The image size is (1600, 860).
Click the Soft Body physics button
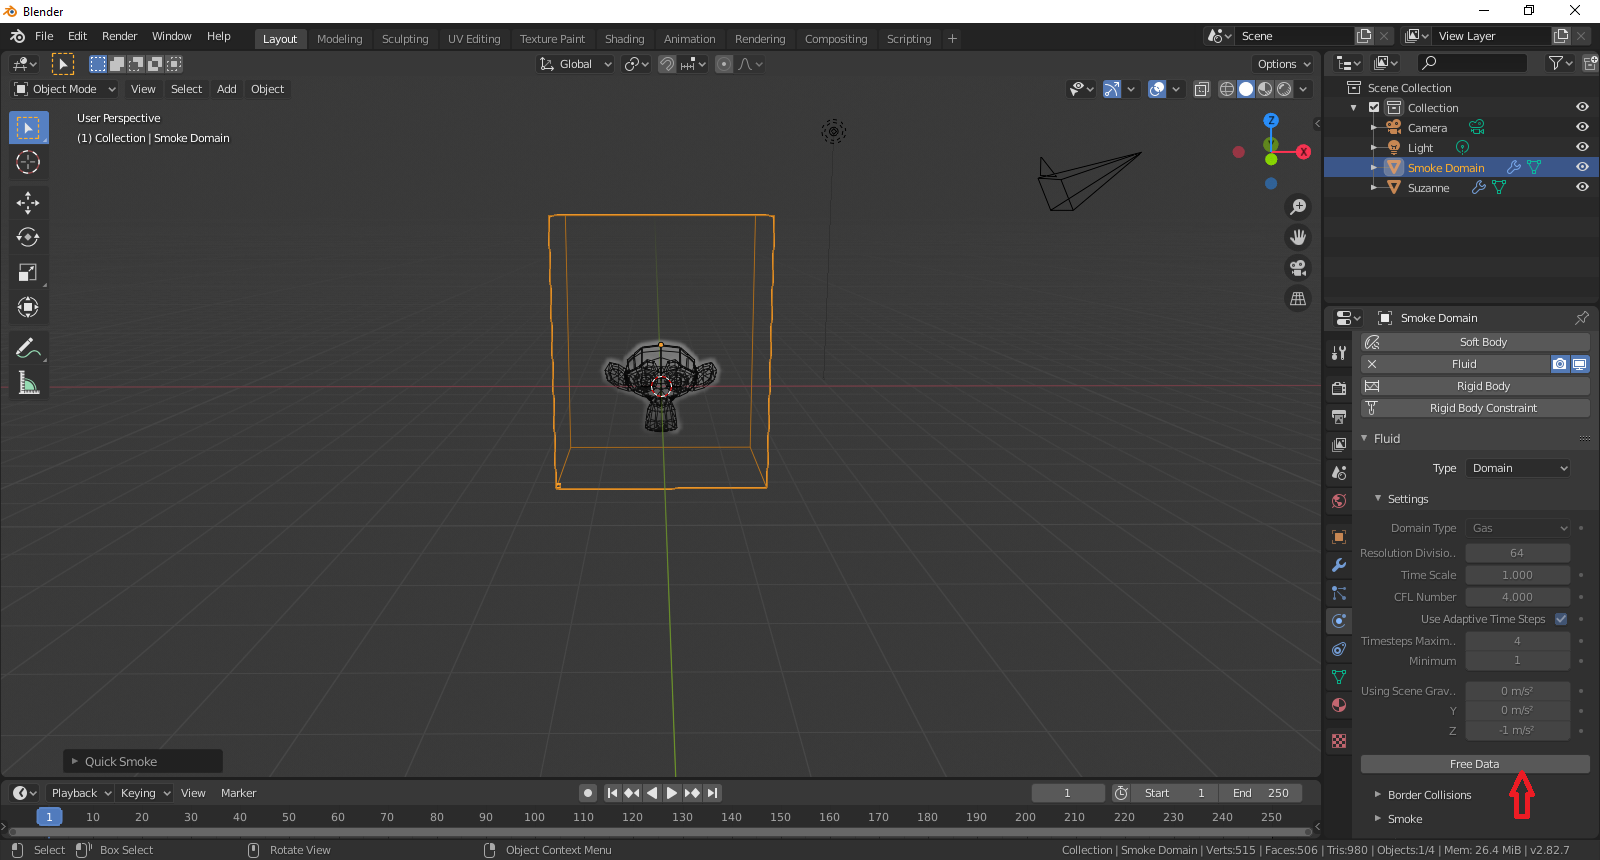(x=1476, y=342)
